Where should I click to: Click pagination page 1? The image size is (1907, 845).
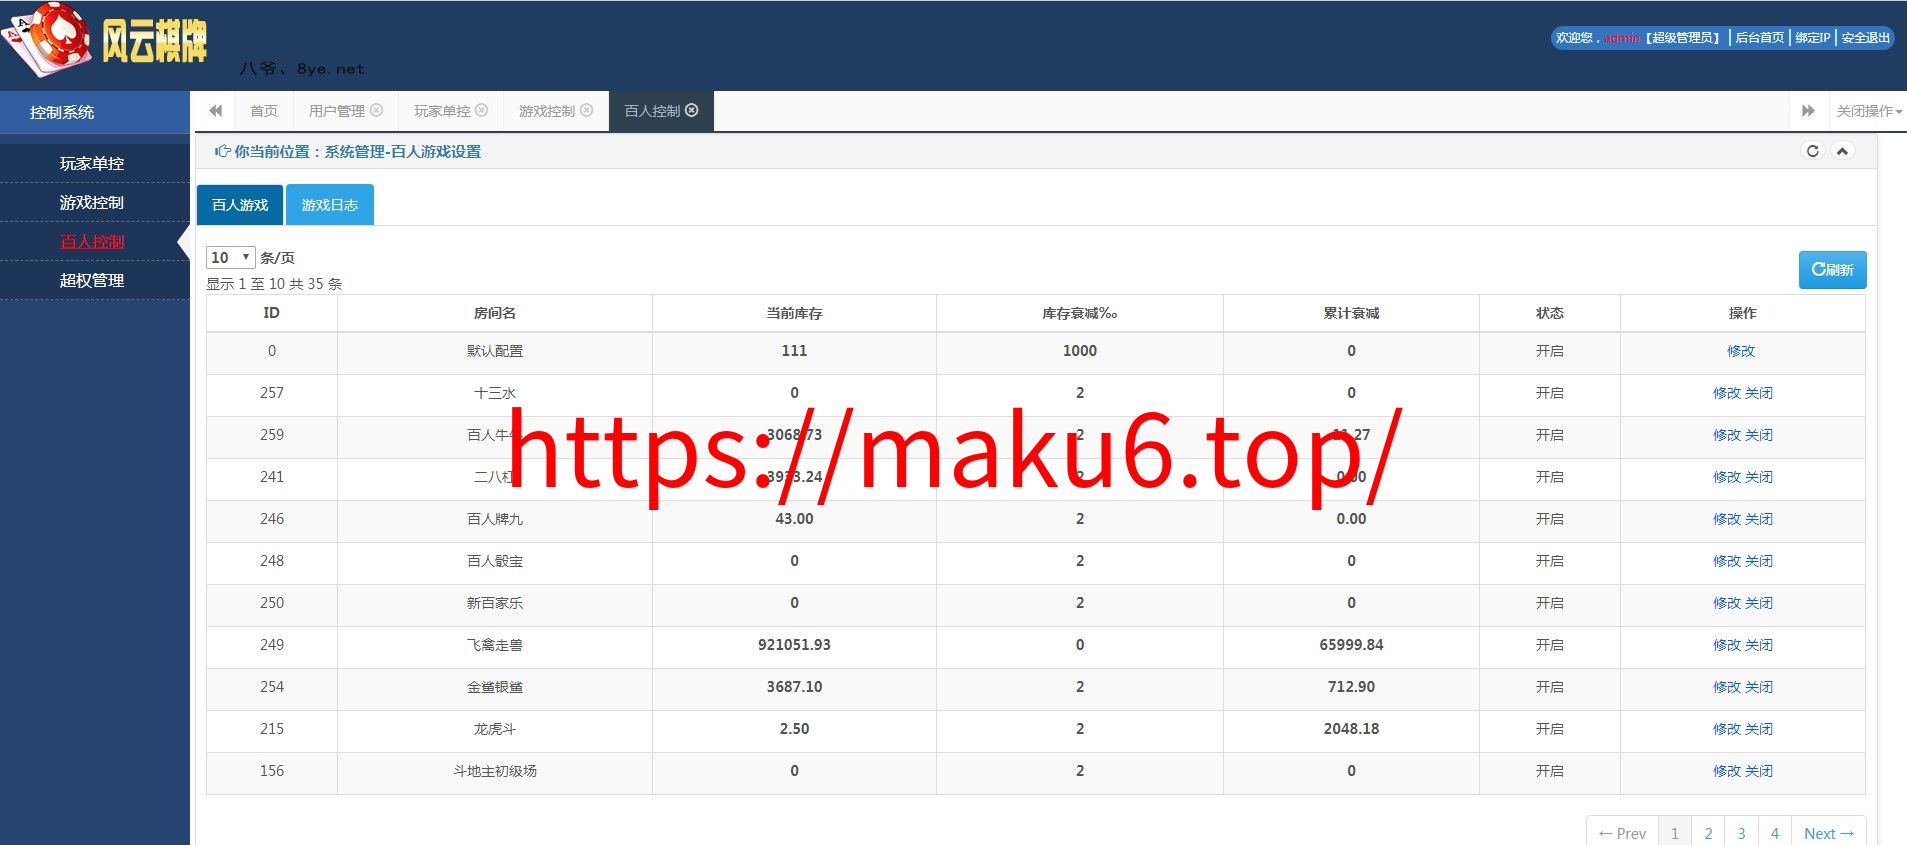[1675, 833]
